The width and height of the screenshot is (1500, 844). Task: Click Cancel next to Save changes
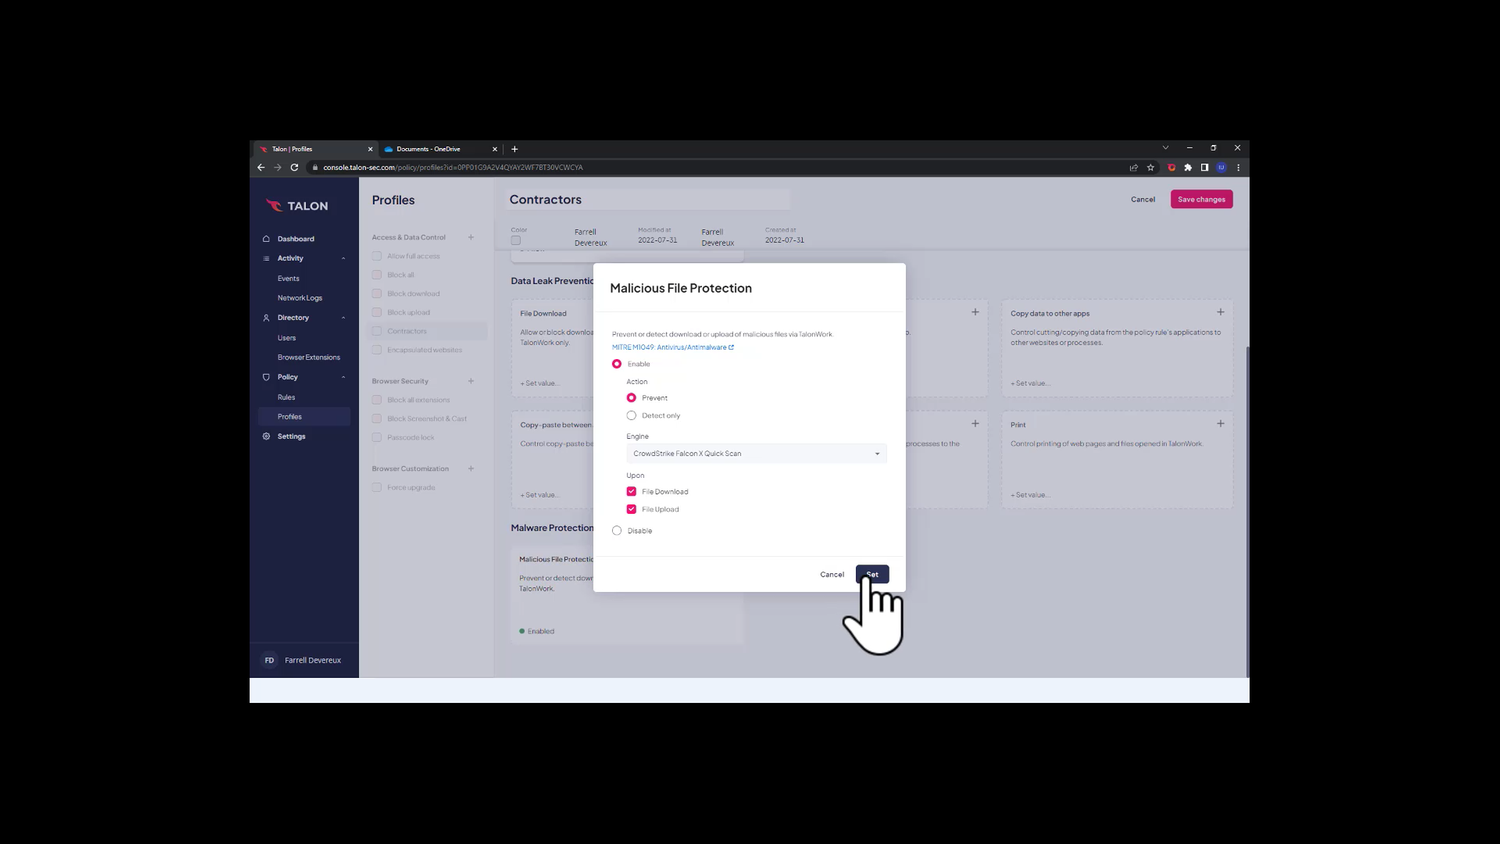coord(1143,199)
